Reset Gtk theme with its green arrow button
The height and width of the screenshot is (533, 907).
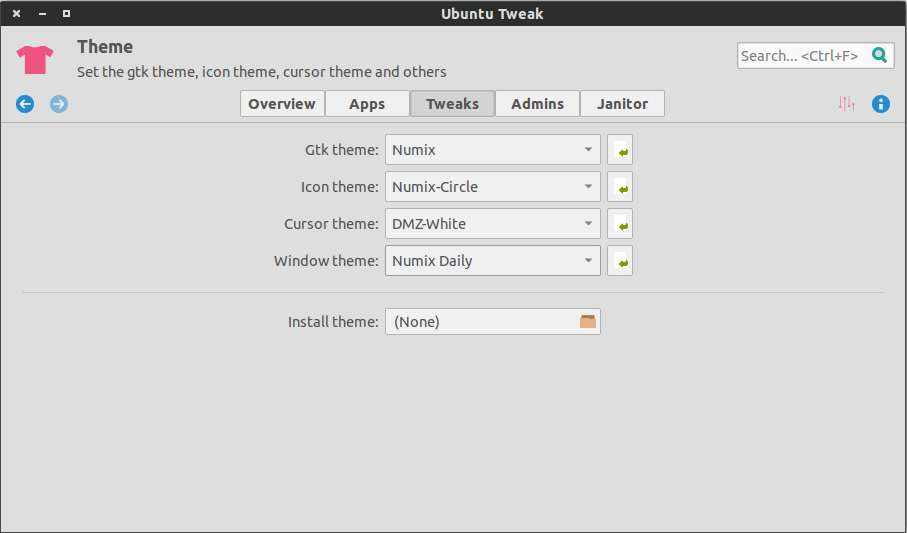620,150
